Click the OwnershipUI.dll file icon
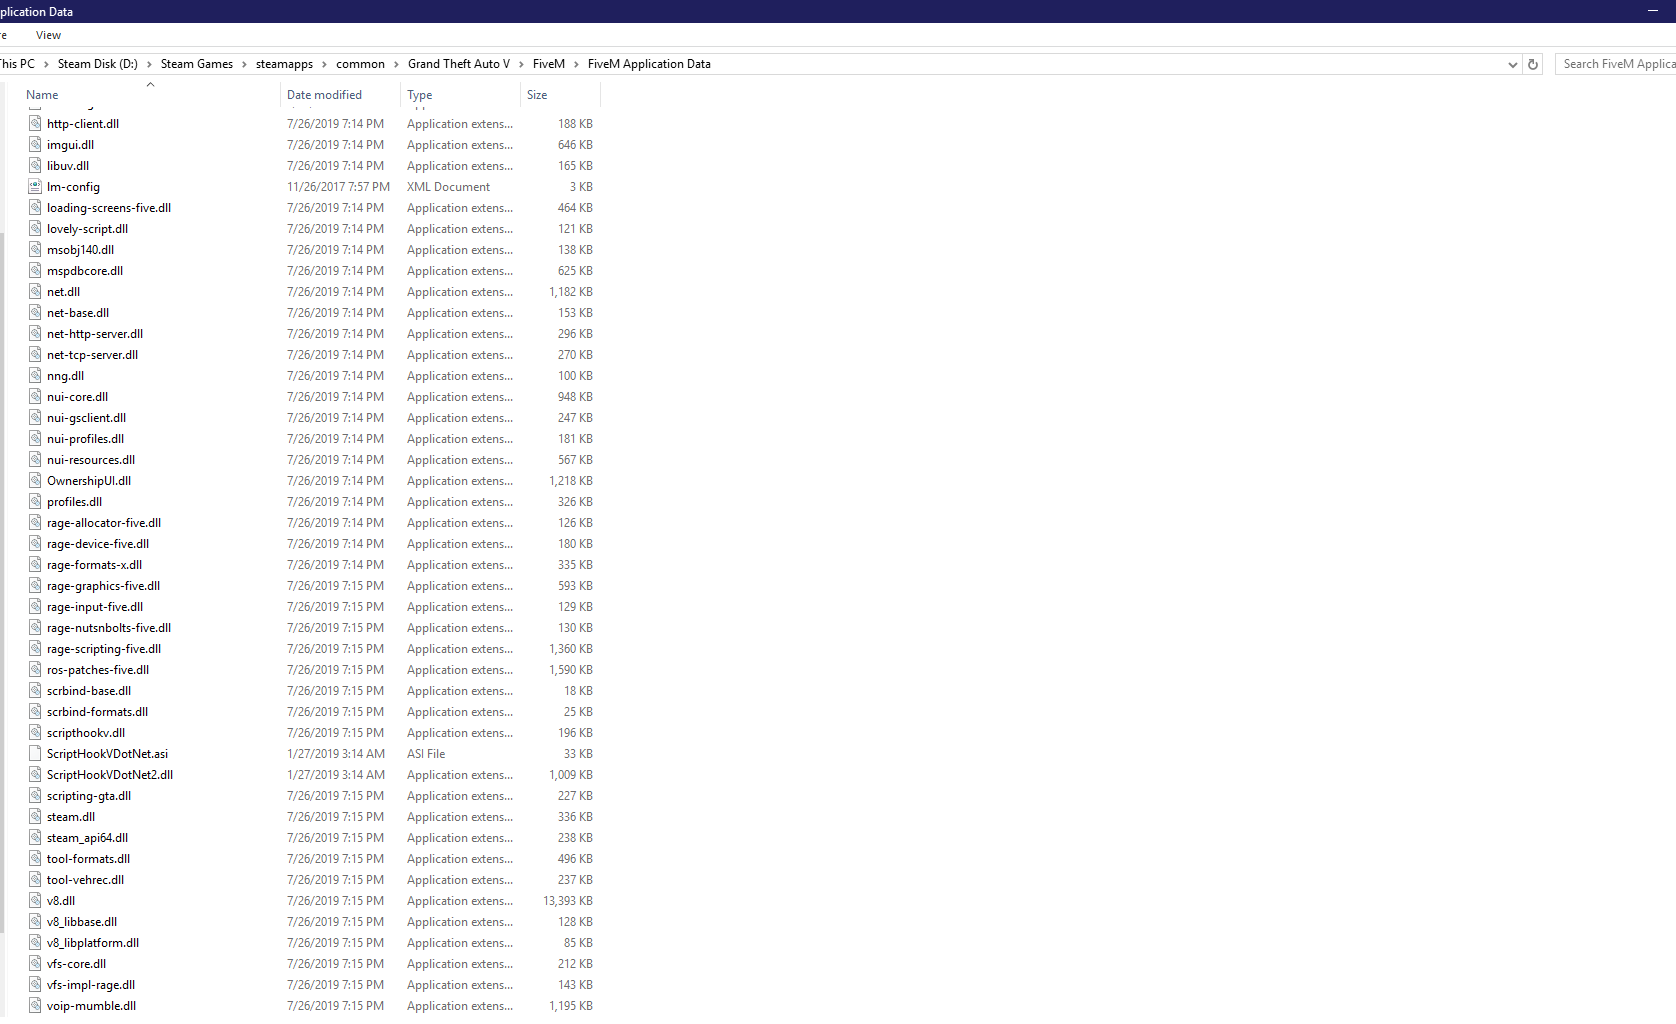Viewport: 1676px width, 1024px height. point(35,481)
